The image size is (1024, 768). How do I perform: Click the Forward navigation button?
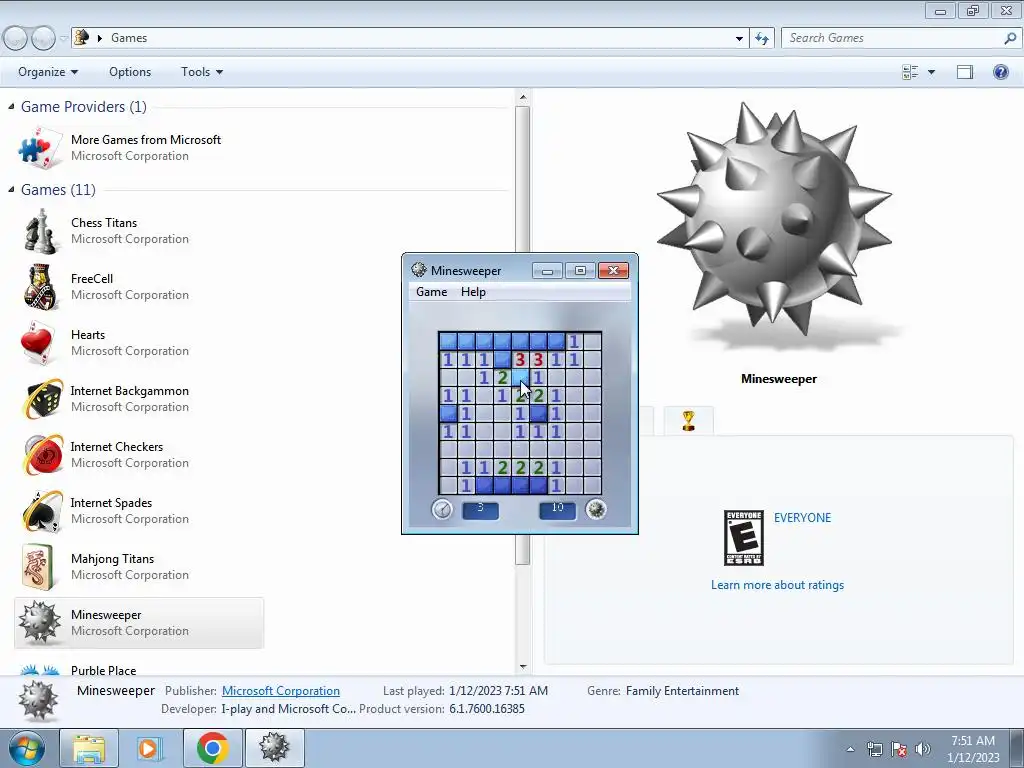tap(43, 39)
